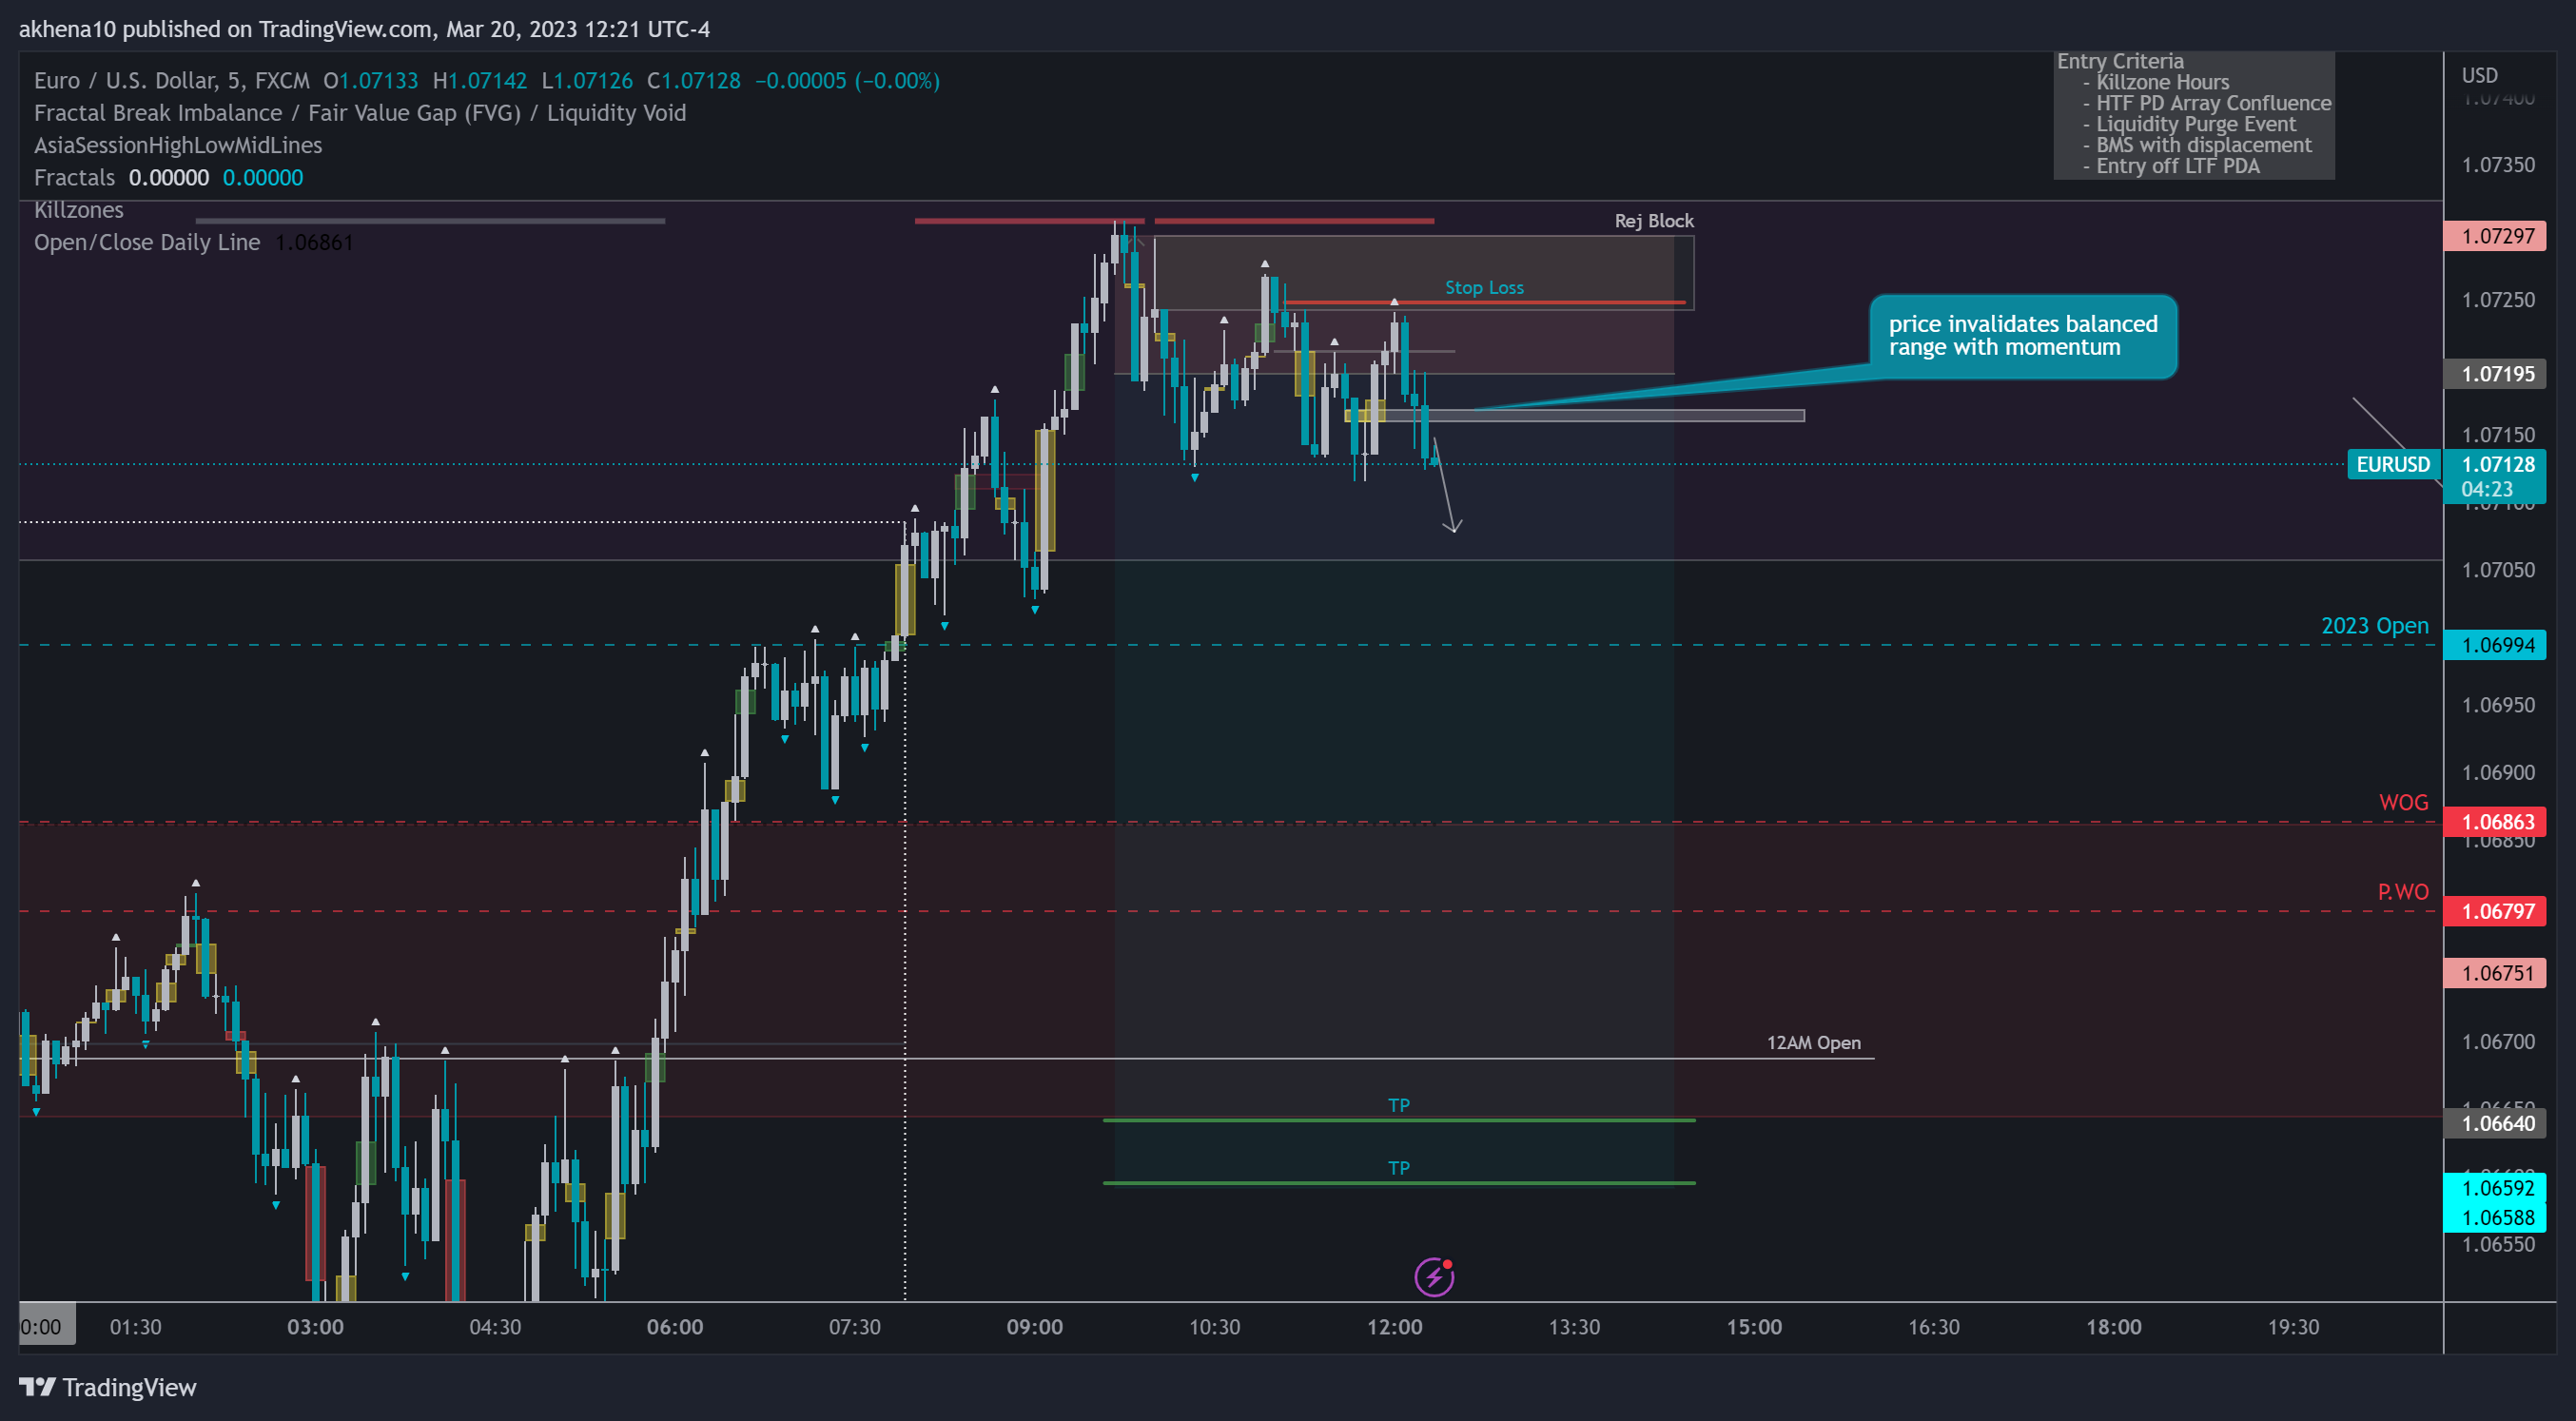Select the 1.06640 price label

pyautogui.click(x=2497, y=1123)
